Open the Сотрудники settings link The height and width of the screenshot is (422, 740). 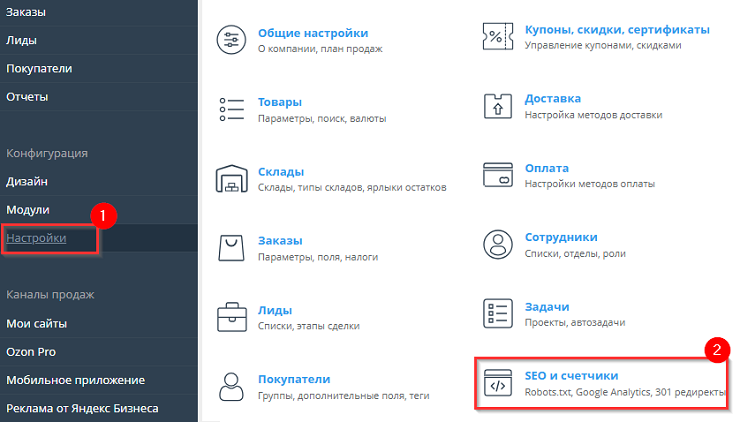(561, 237)
